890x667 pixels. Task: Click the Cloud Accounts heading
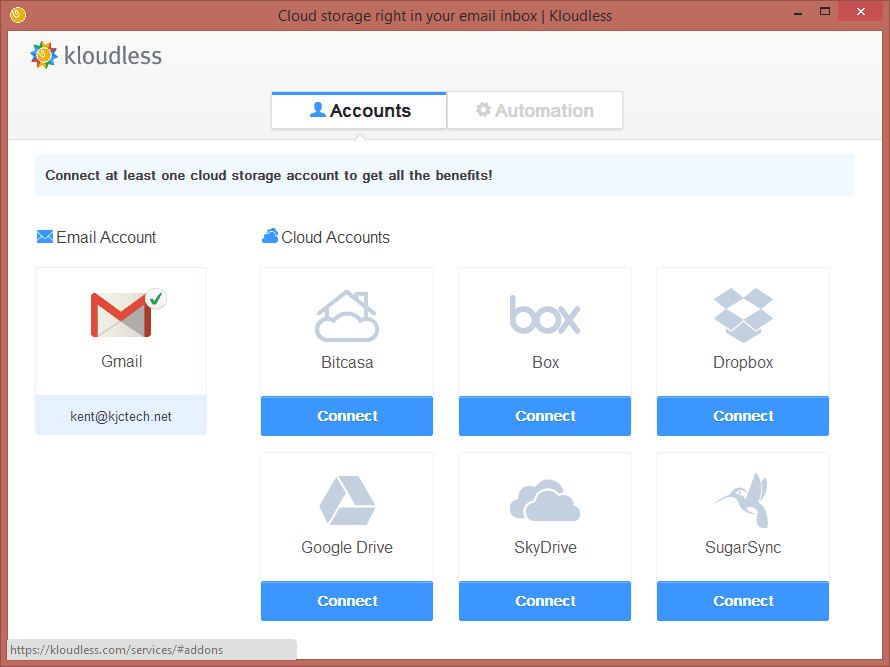tap(335, 237)
